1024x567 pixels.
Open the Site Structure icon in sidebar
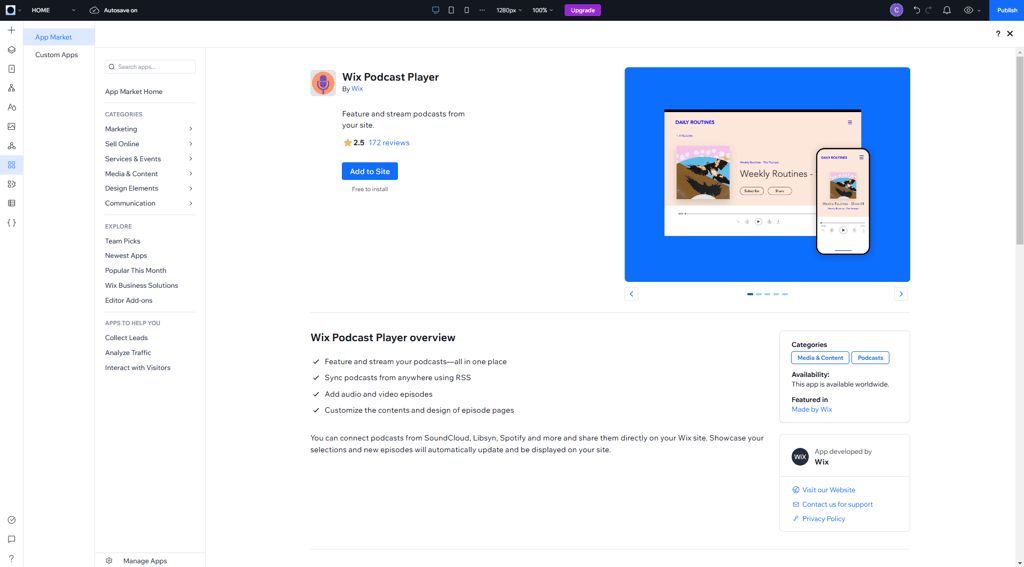[11, 88]
